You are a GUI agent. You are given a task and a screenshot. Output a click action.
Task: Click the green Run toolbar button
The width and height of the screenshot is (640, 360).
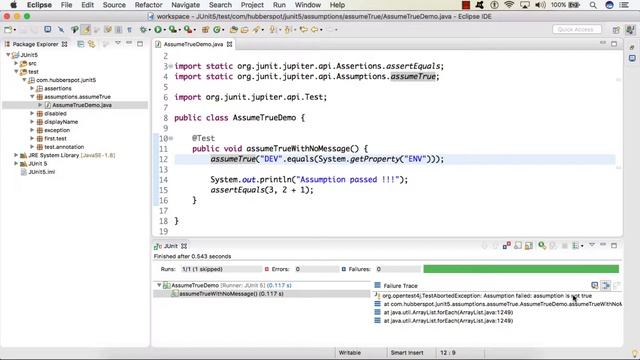pyautogui.click(x=158, y=29)
